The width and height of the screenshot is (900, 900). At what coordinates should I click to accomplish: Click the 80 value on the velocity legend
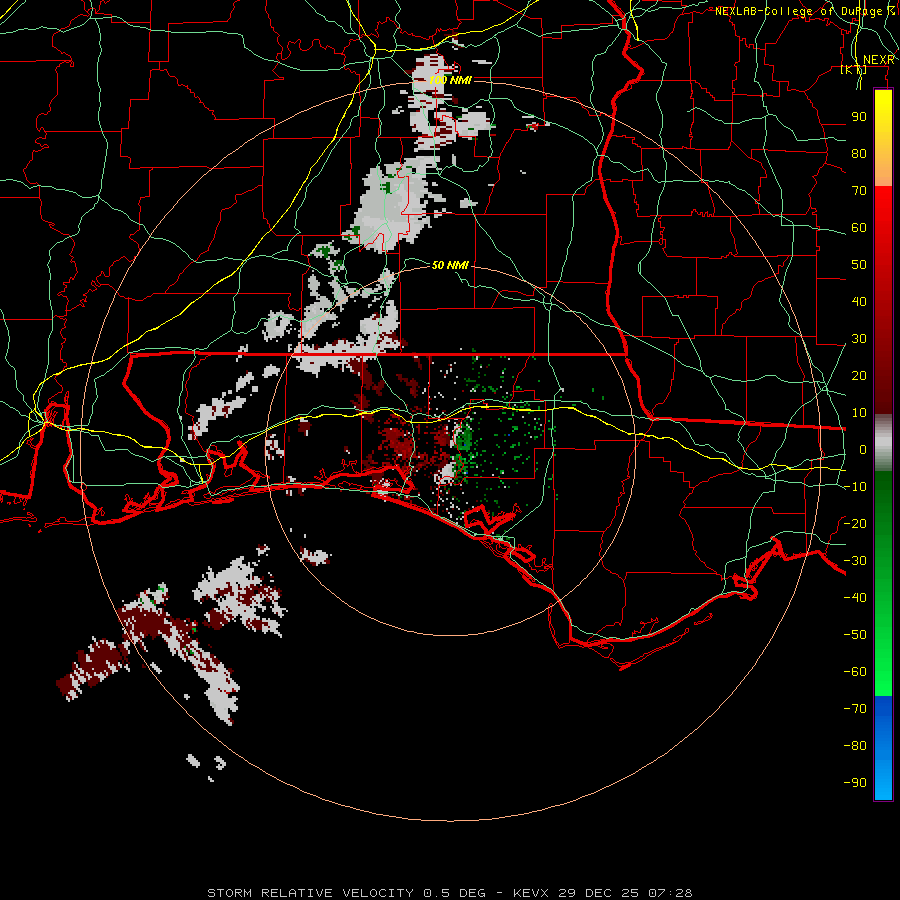pos(859,154)
